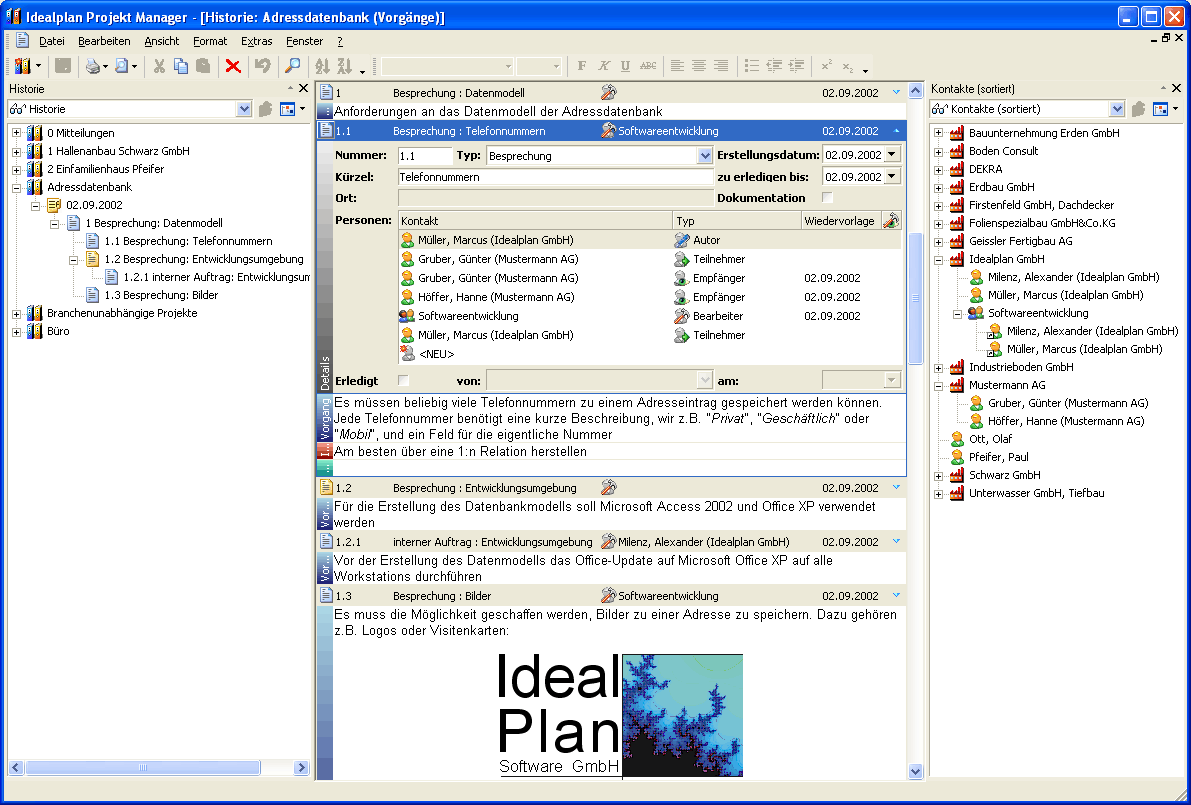Screen dimensions: 1191x805
Task: Close the Historie panel
Action: (304, 89)
